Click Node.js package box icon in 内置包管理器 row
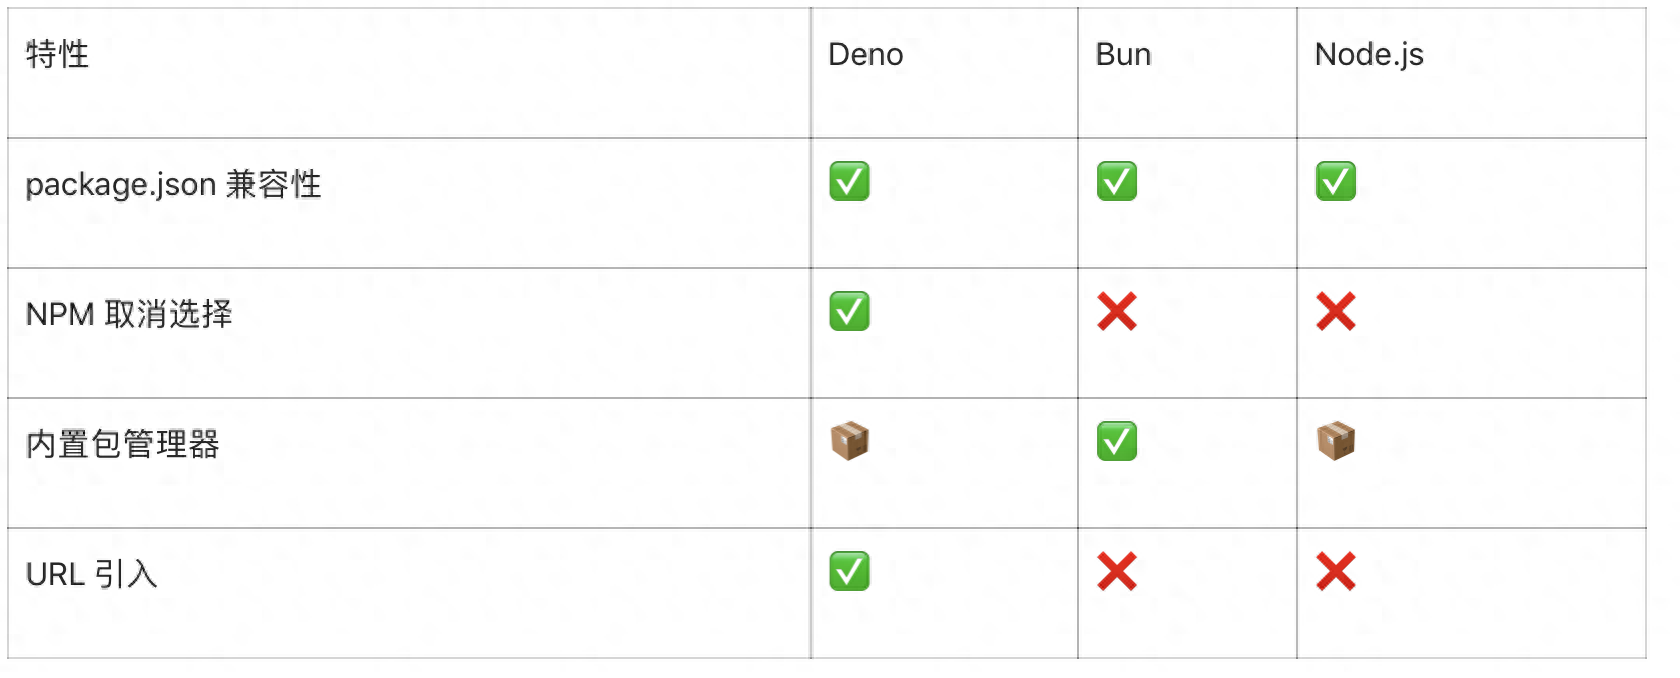The image size is (1680, 678). [1335, 441]
